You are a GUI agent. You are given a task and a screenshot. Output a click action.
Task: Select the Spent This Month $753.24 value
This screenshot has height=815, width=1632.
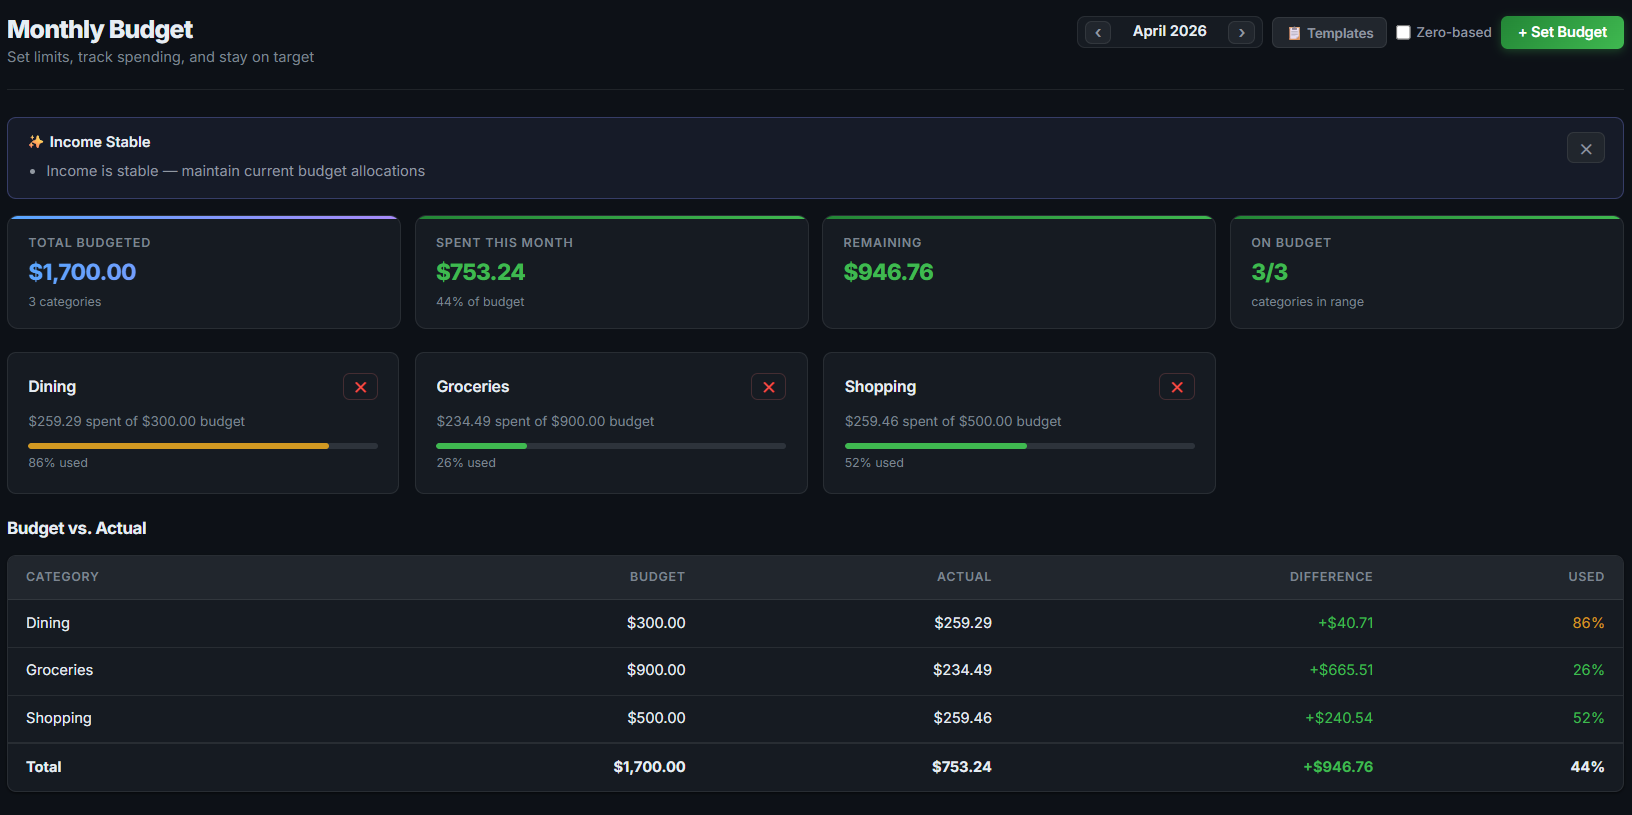[480, 272]
